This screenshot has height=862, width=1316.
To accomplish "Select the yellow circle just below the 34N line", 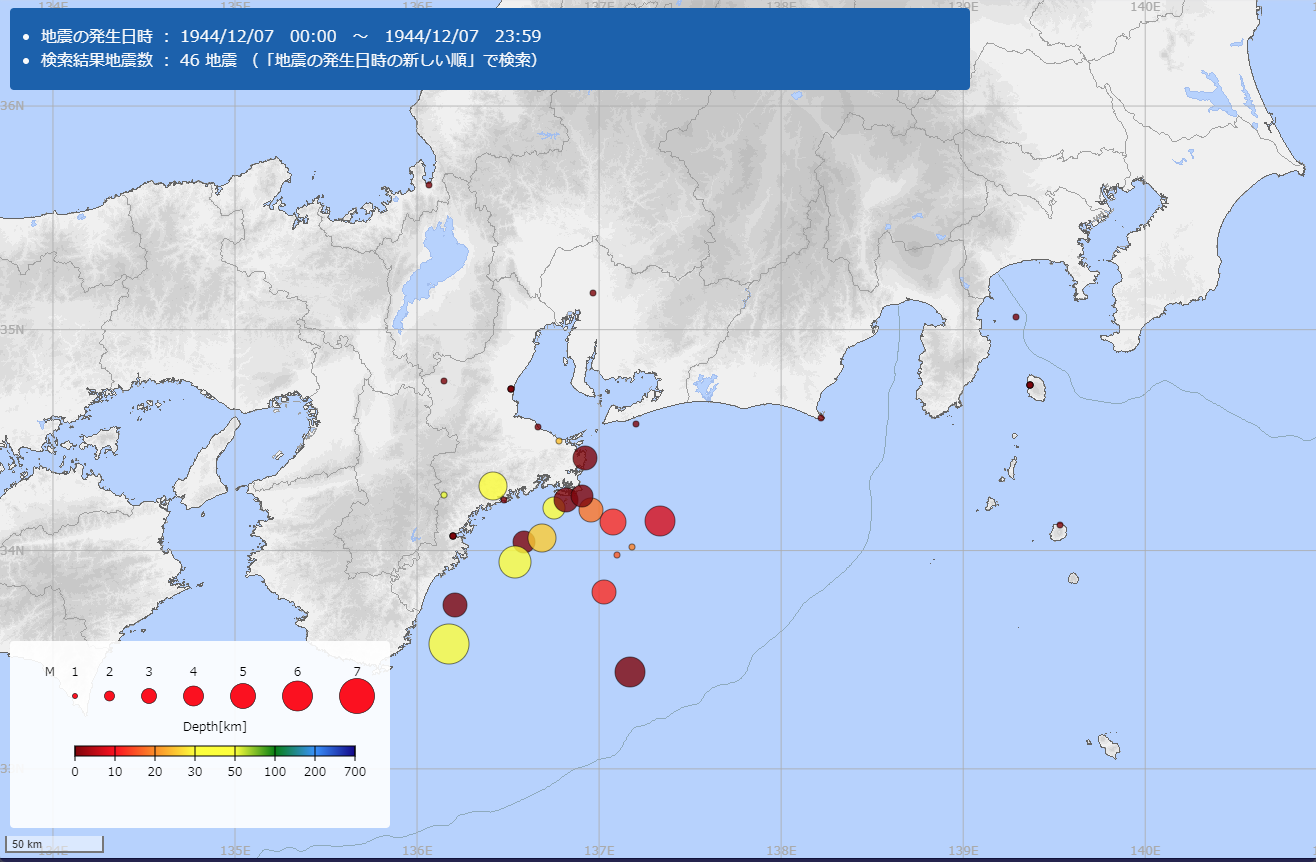I will [514, 562].
